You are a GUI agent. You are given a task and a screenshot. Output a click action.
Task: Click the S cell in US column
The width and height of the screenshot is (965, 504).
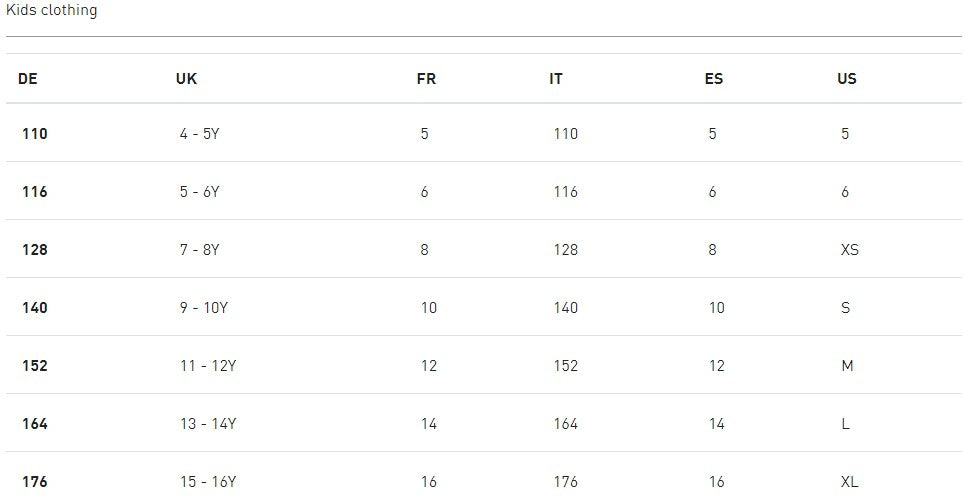click(x=846, y=308)
